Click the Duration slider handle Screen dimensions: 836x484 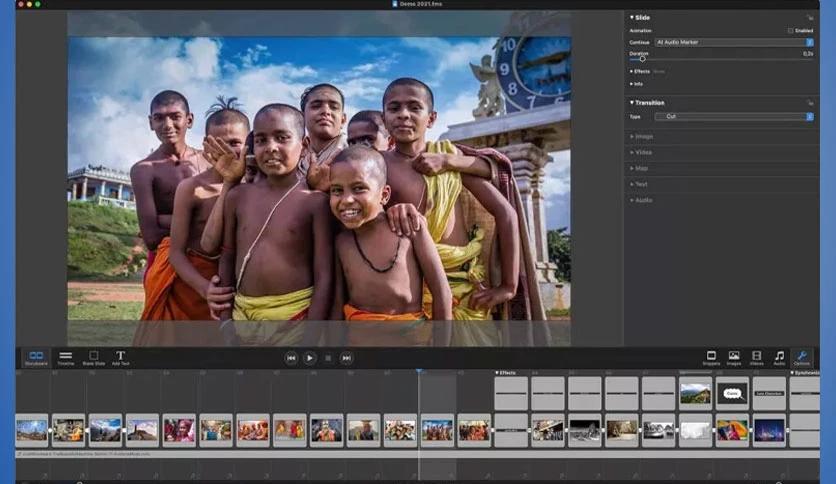pos(642,59)
